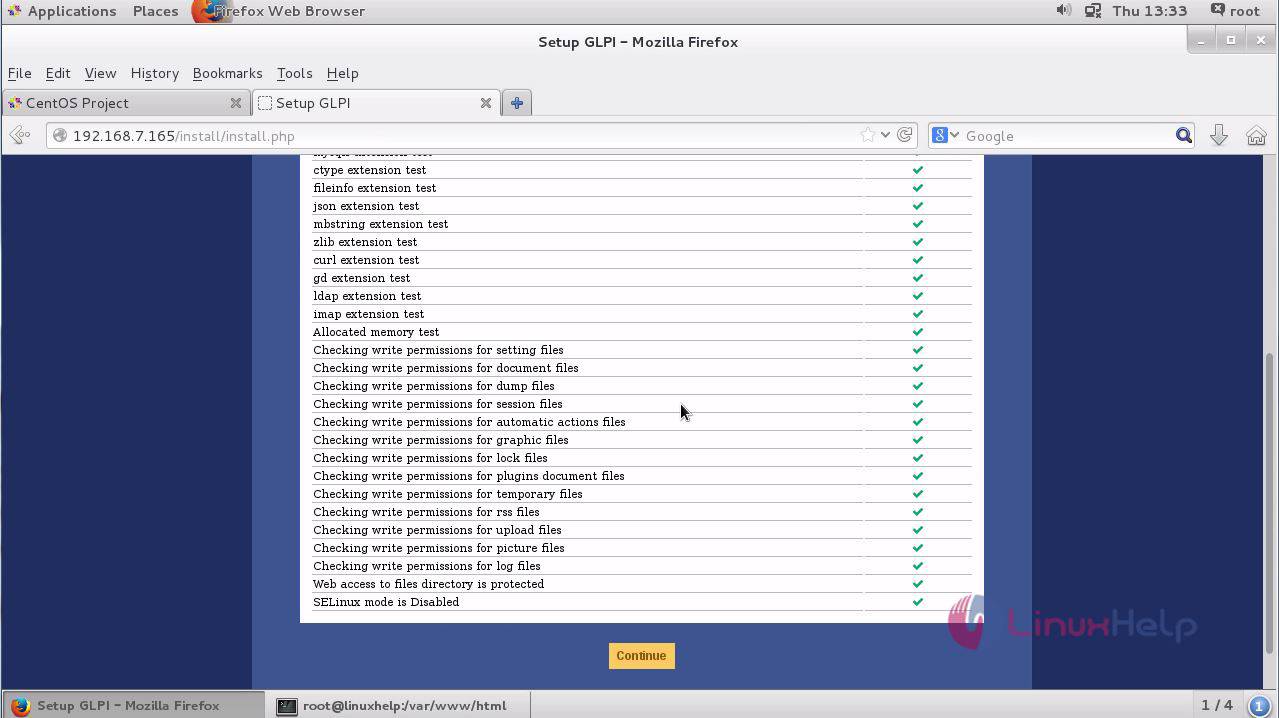Open the Edit menu
The width and height of the screenshot is (1279, 718).
coord(58,73)
